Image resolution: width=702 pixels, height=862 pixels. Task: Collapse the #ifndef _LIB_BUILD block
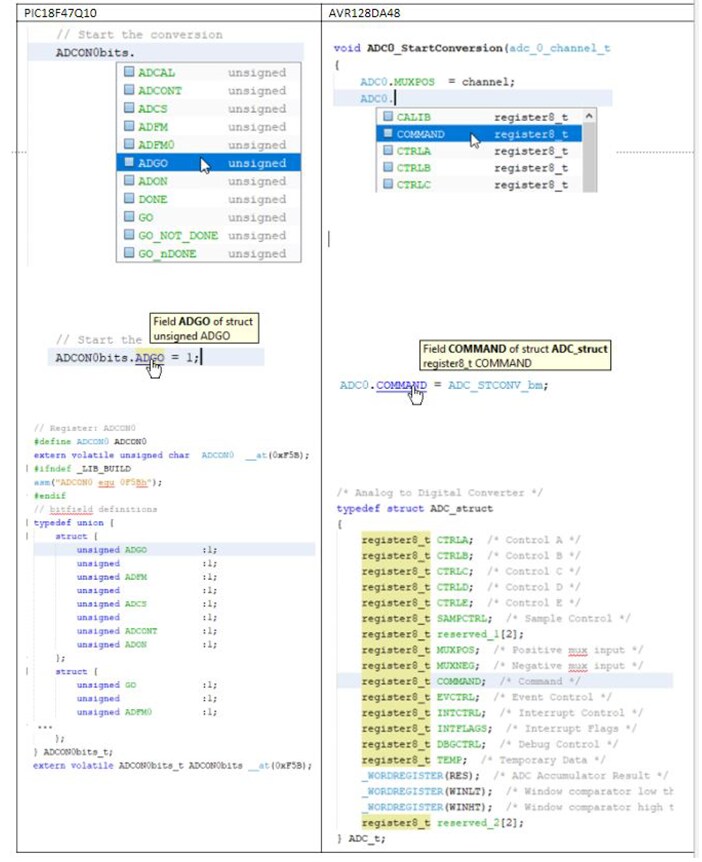(x=27, y=468)
